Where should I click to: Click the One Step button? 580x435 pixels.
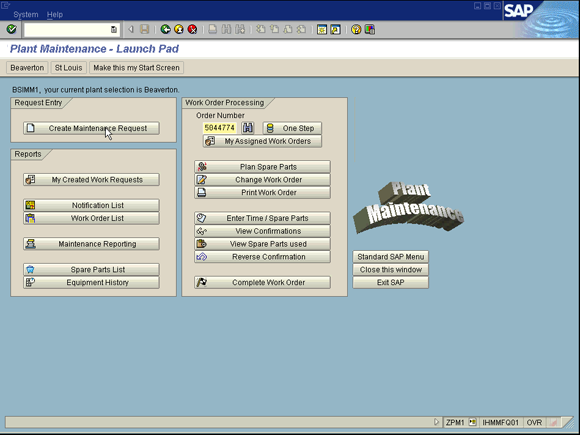292,128
